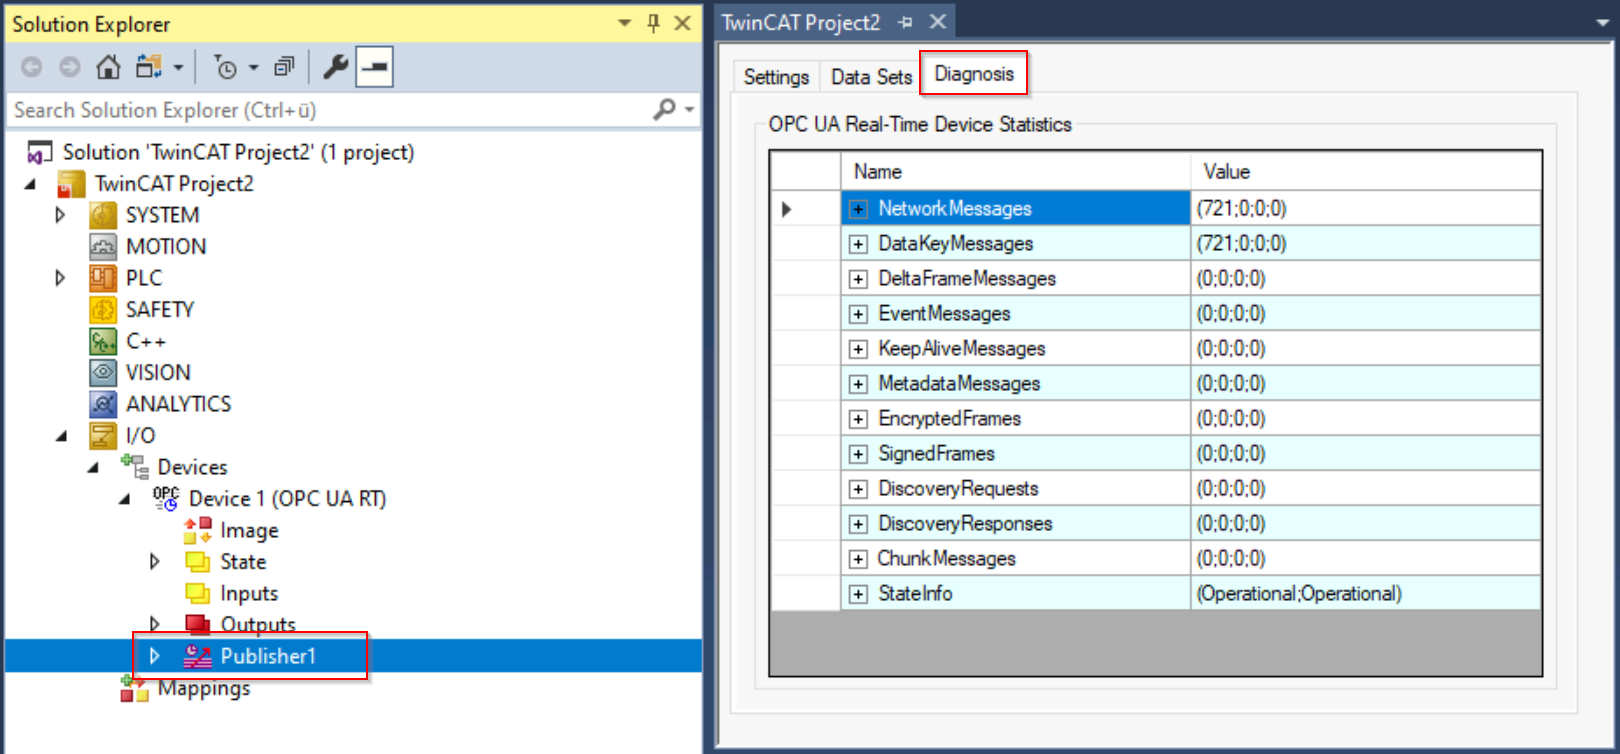Select the Solution 'TwinCAT Project2' root node
Viewport: 1620px width, 754px height.
(x=238, y=152)
